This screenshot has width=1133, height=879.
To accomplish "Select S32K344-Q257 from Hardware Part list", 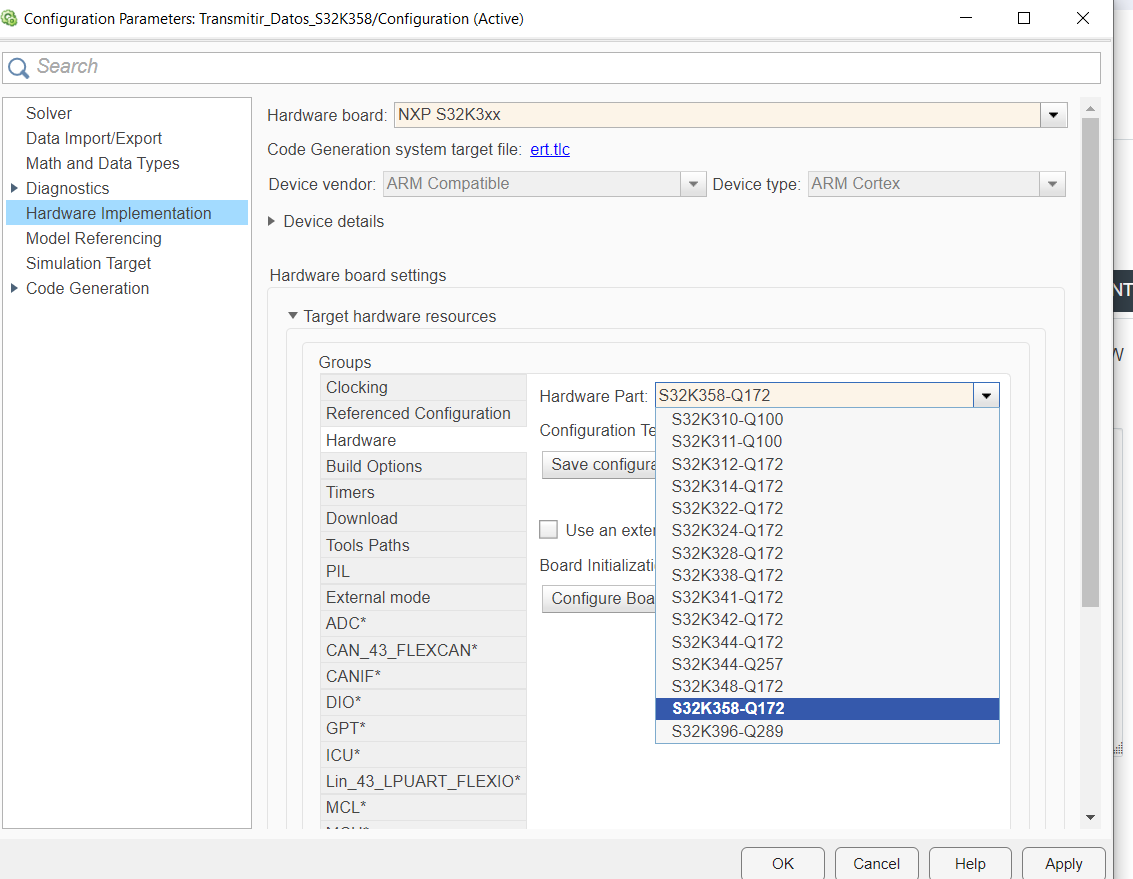I will pos(728,664).
